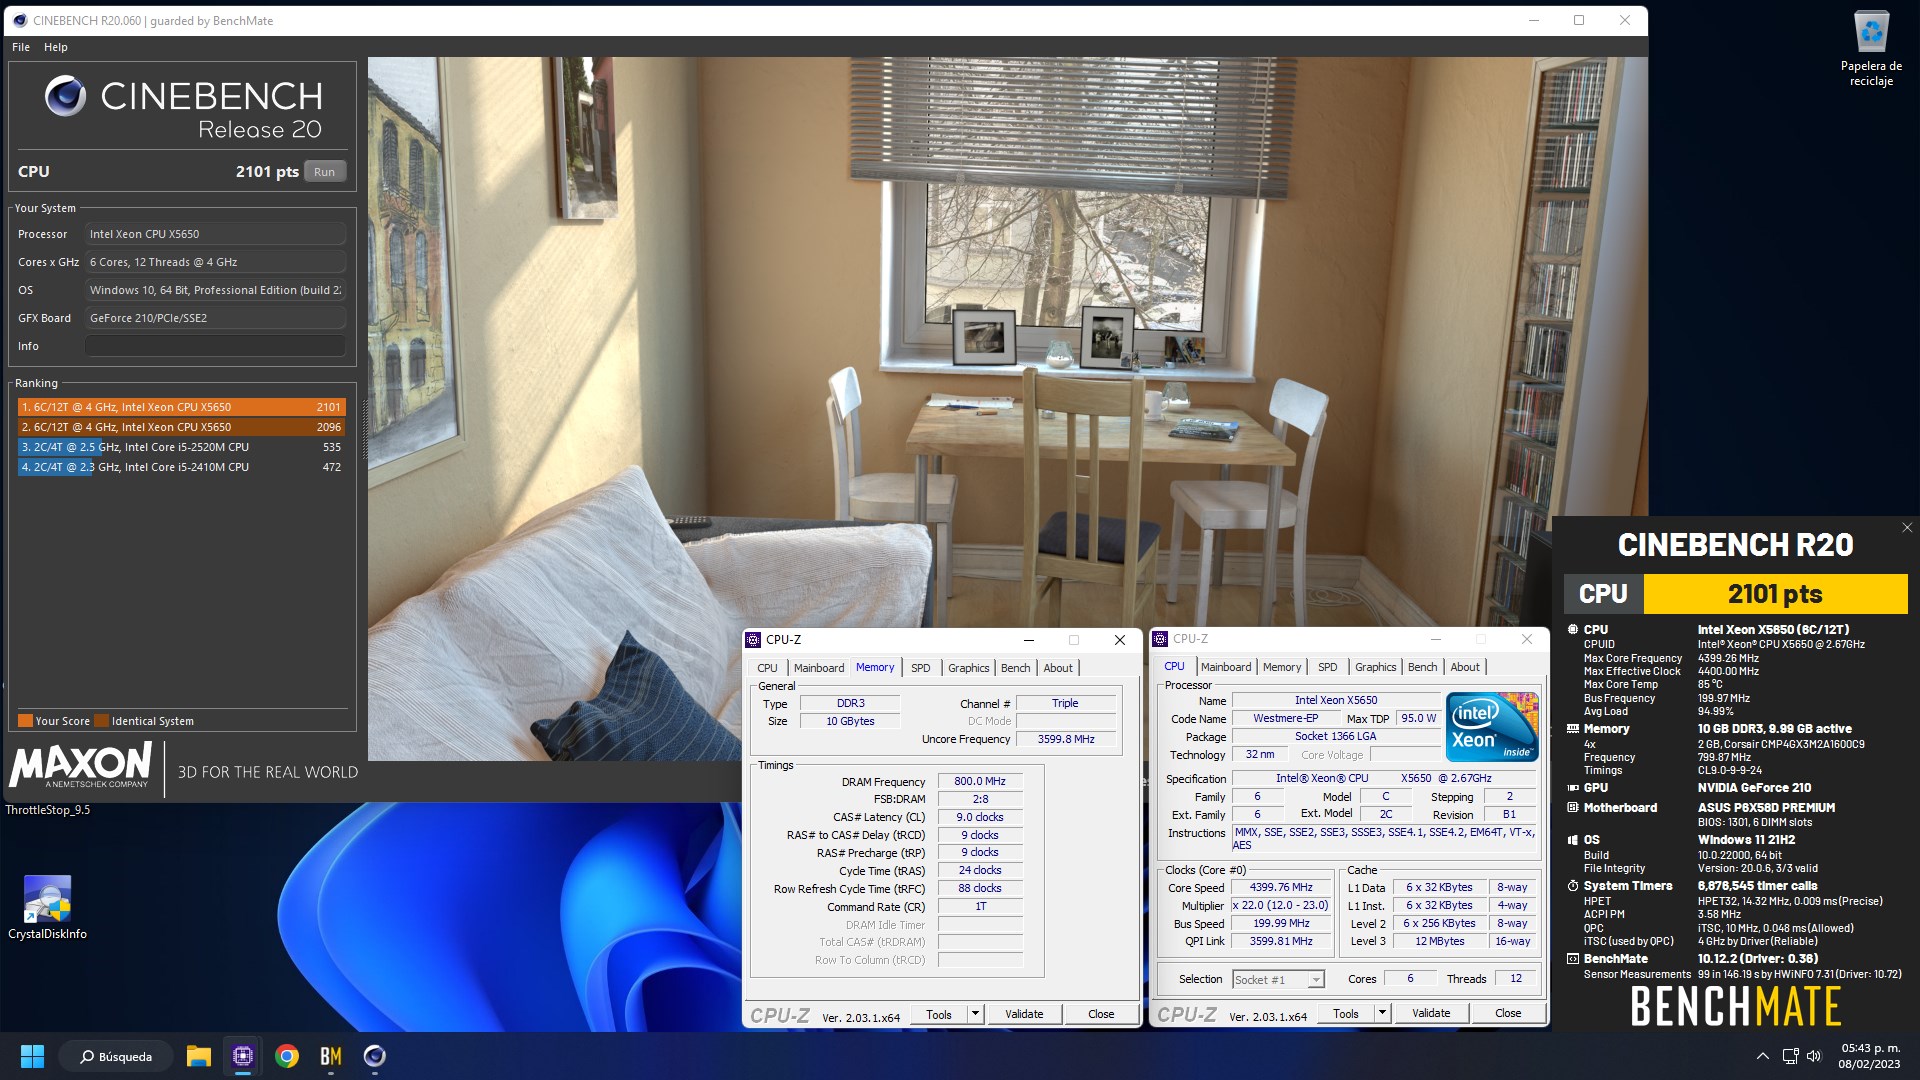Click Tools button in CPU-Z Memory window

(x=939, y=1014)
